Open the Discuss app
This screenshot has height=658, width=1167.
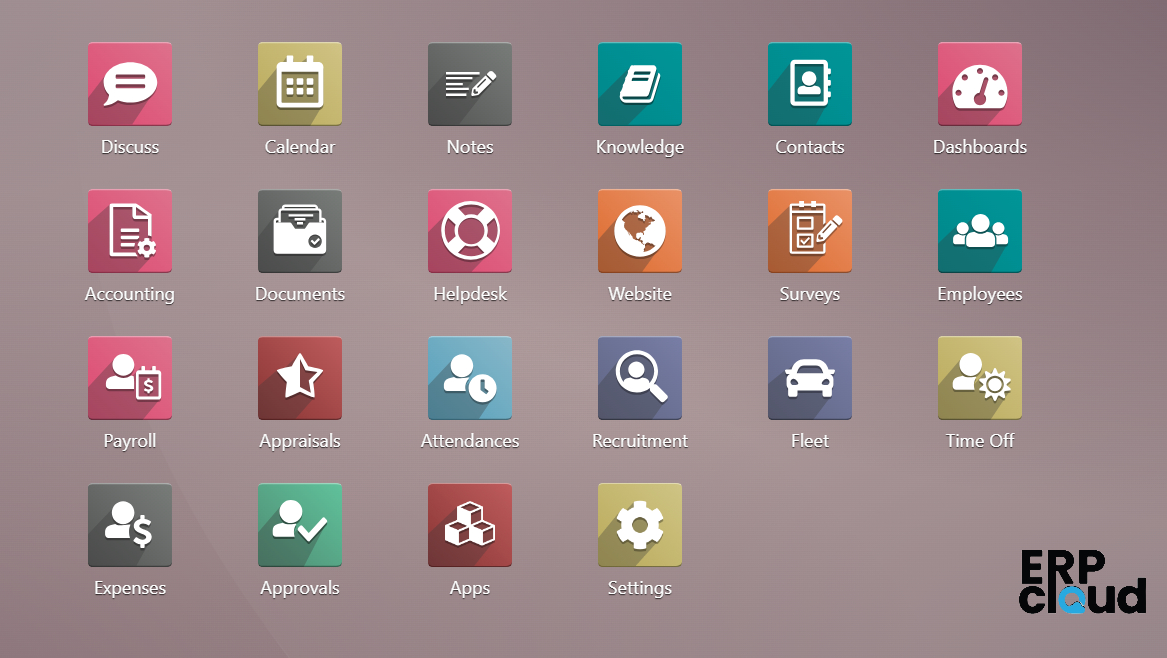[130, 84]
